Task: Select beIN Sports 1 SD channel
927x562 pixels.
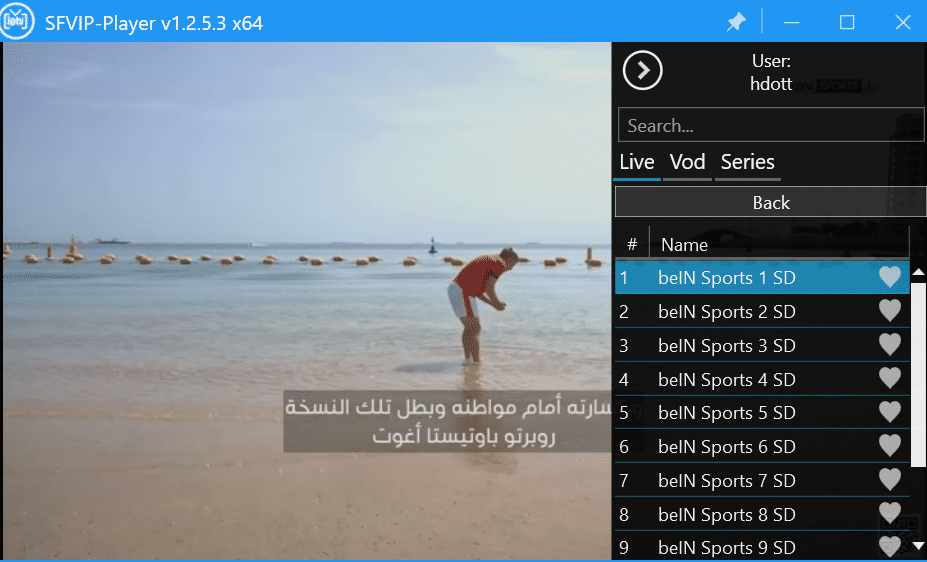Action: [x=762, y=278]
